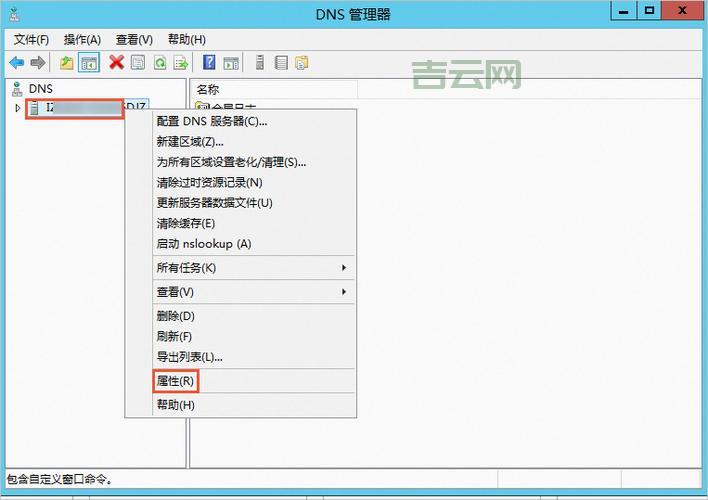Expand the server node triangle in tree
708x500 pixels.
(x=18, y=108)
